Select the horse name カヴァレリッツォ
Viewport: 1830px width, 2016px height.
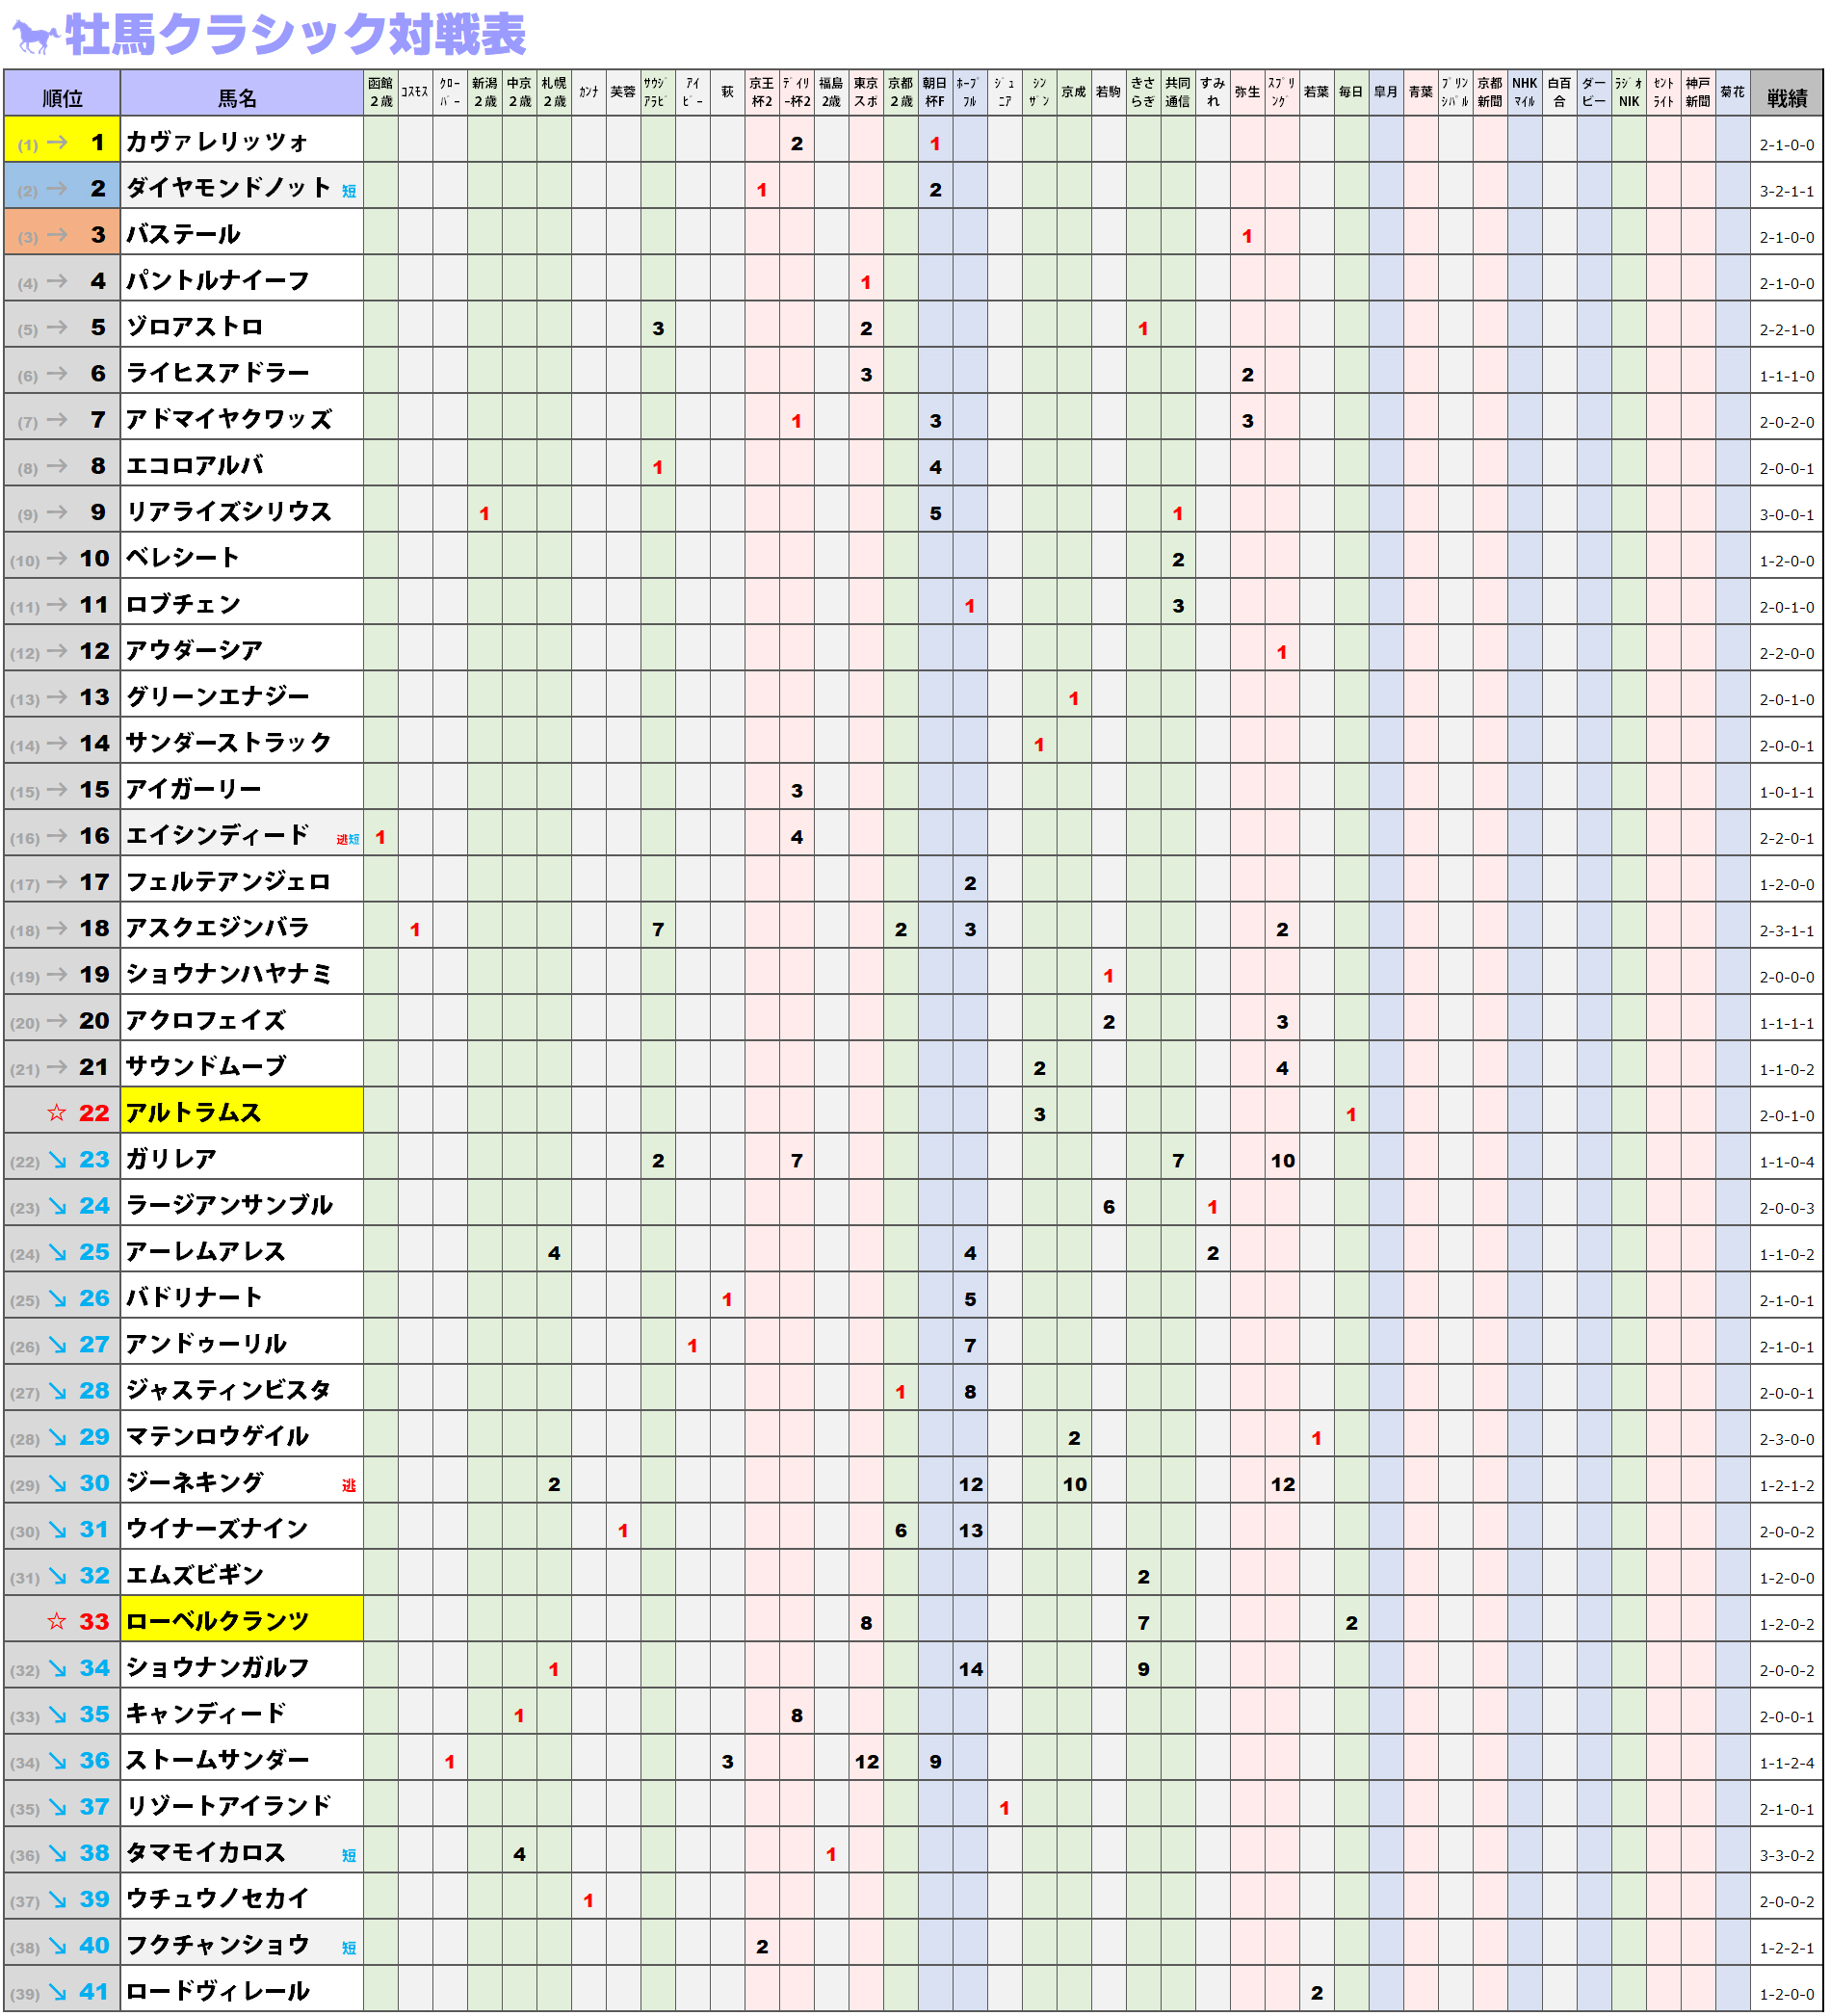coord(217,142)
